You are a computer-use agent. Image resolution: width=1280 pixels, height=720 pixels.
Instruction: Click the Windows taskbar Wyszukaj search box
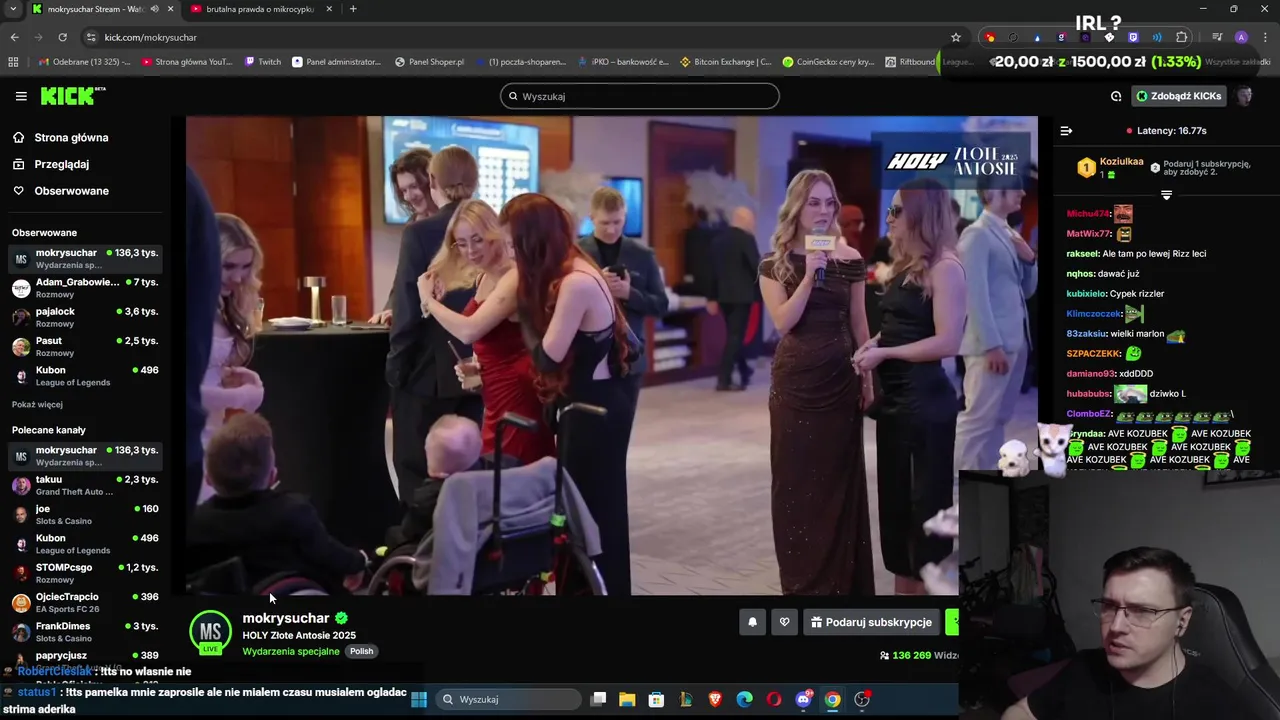pos(507,699)
